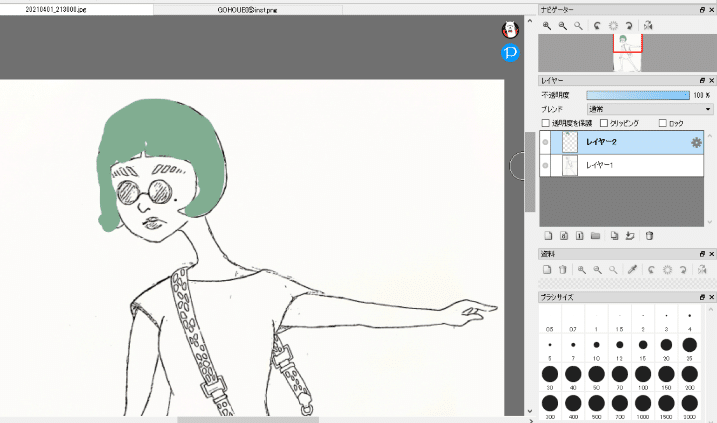The width and height of the screenshot is (717, 423).
Task: Click the canvas horizontal scrollbar thumb
Action: tap(248, 420)
